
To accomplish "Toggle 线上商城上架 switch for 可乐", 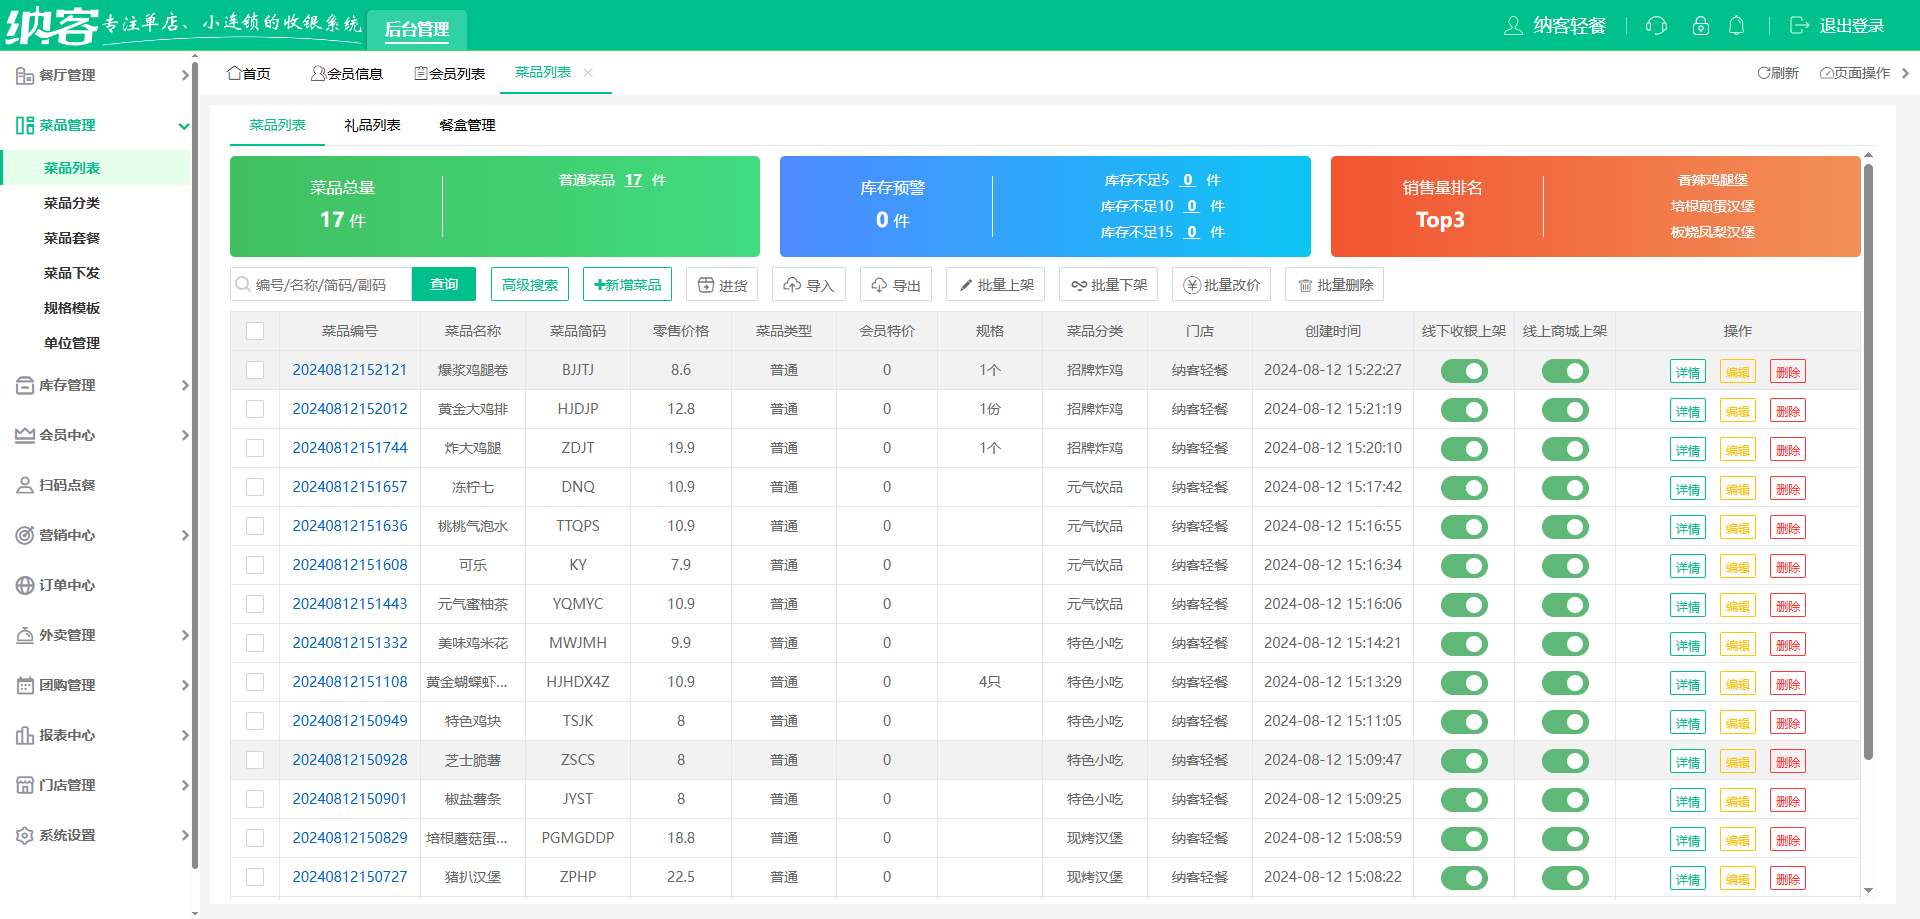I will (1564, 566).
